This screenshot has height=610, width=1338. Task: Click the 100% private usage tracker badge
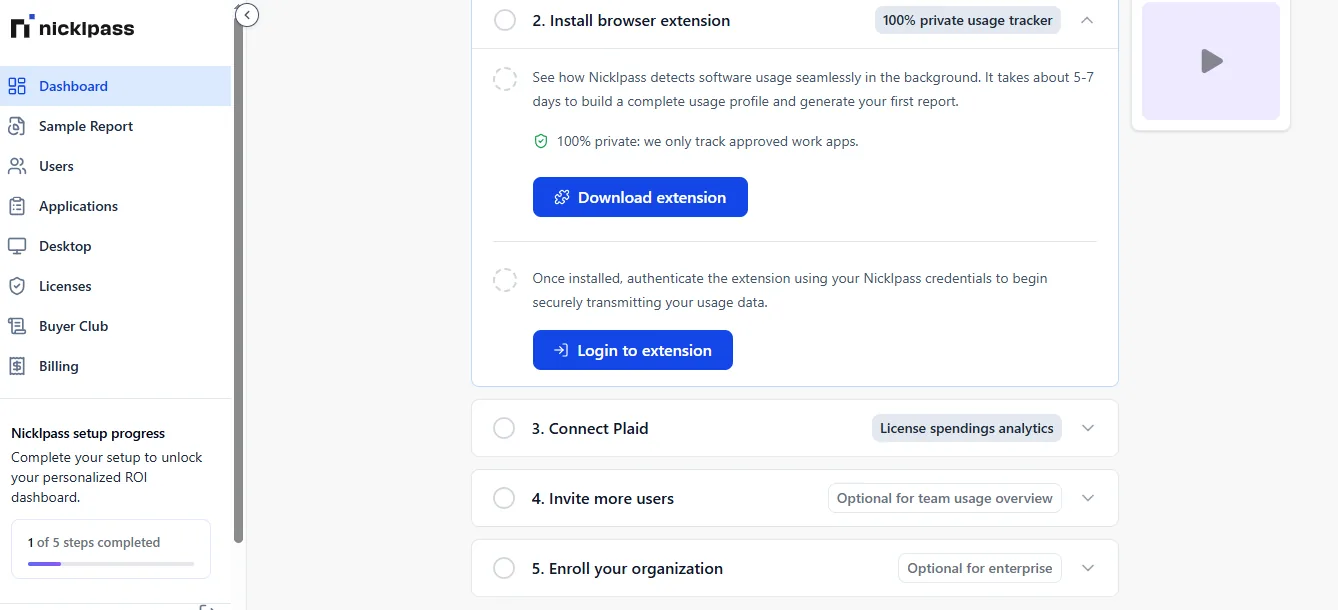[x=968, y=20]
